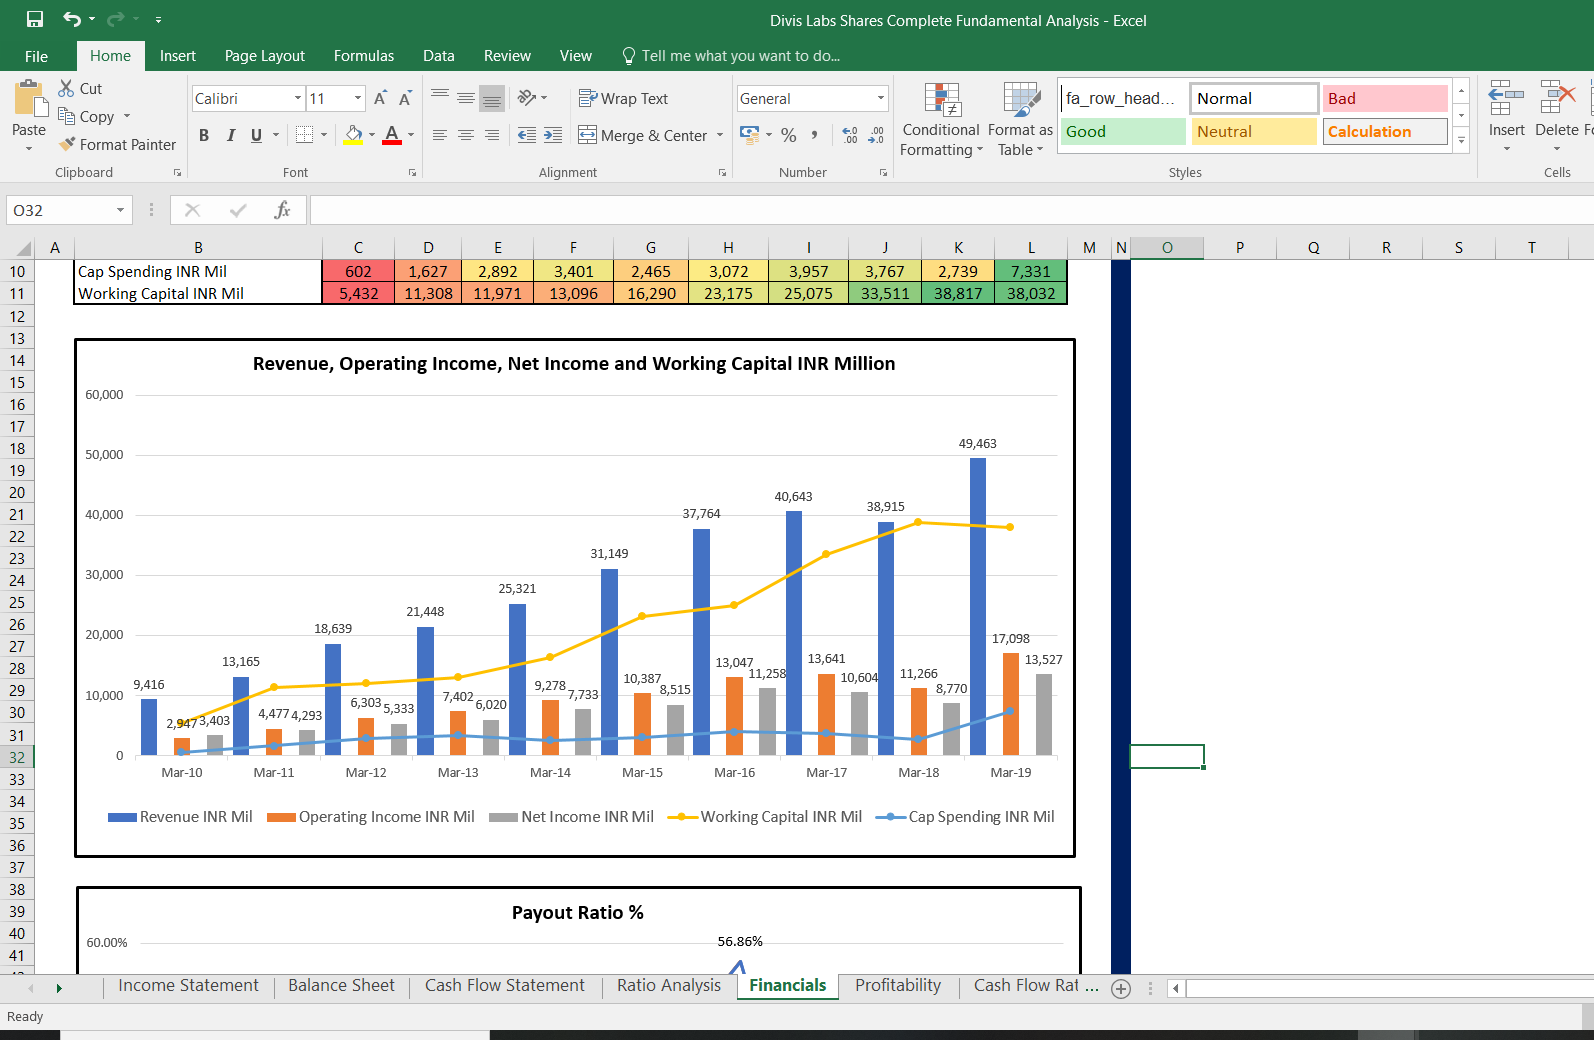Click the Undo arrow icon
Image resolution: width=1594 pixels, height=1040 pixels.
[x=72, y=19]
